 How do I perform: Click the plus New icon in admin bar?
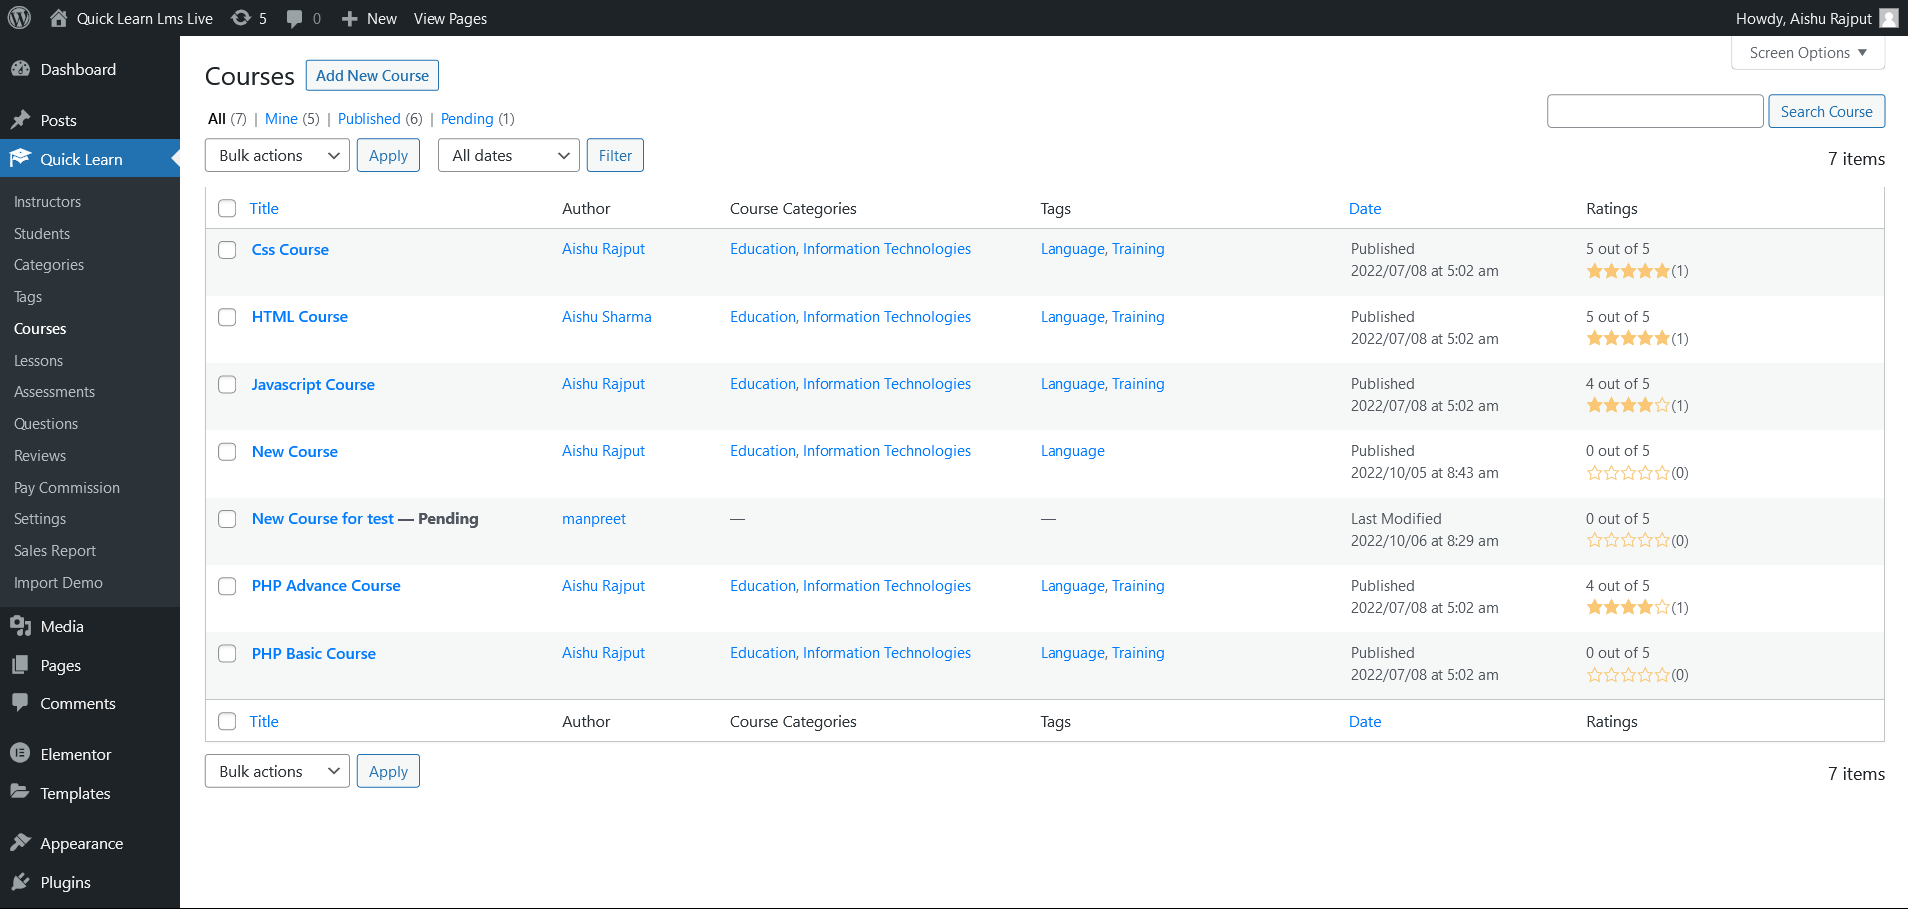[x=349, y=19]
